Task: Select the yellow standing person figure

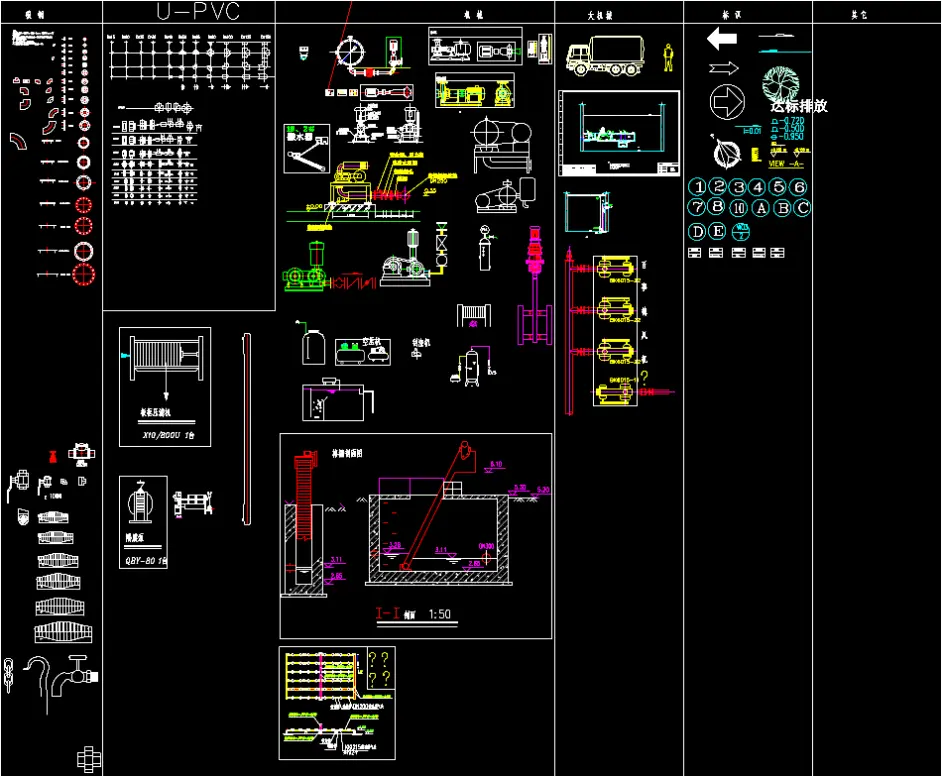Action: click(x=668, y=58)
